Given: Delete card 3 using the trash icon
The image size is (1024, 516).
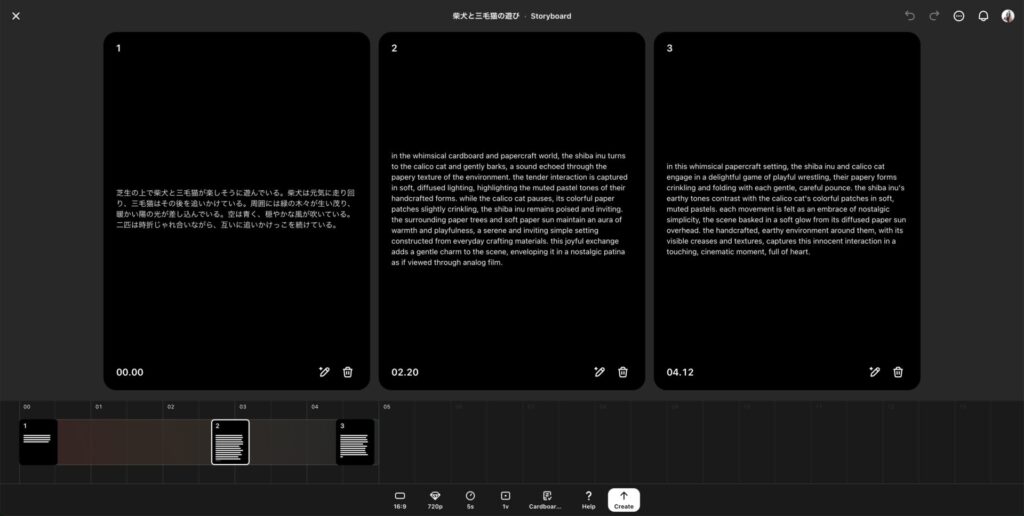Looking at the screenshot, I should click(898, 372).
